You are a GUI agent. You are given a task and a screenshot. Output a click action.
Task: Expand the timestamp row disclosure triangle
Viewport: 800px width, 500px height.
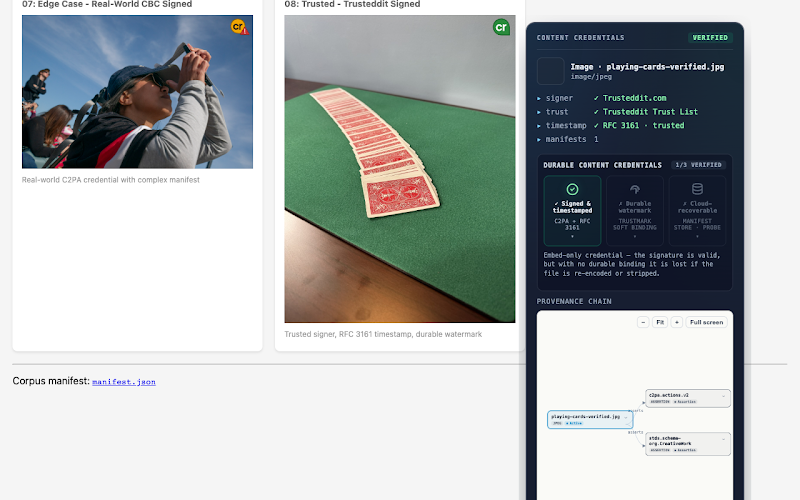point(539,126)
